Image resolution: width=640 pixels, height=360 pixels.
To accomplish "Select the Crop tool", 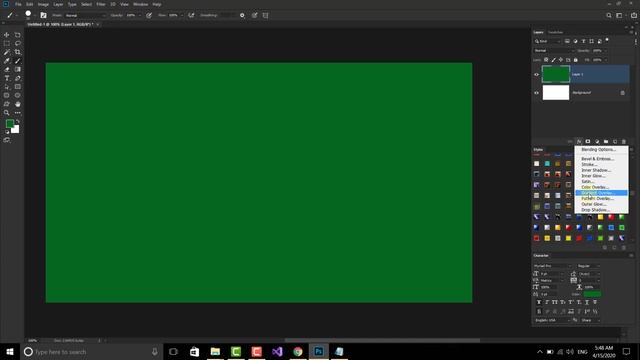I will tap(18, 52).
